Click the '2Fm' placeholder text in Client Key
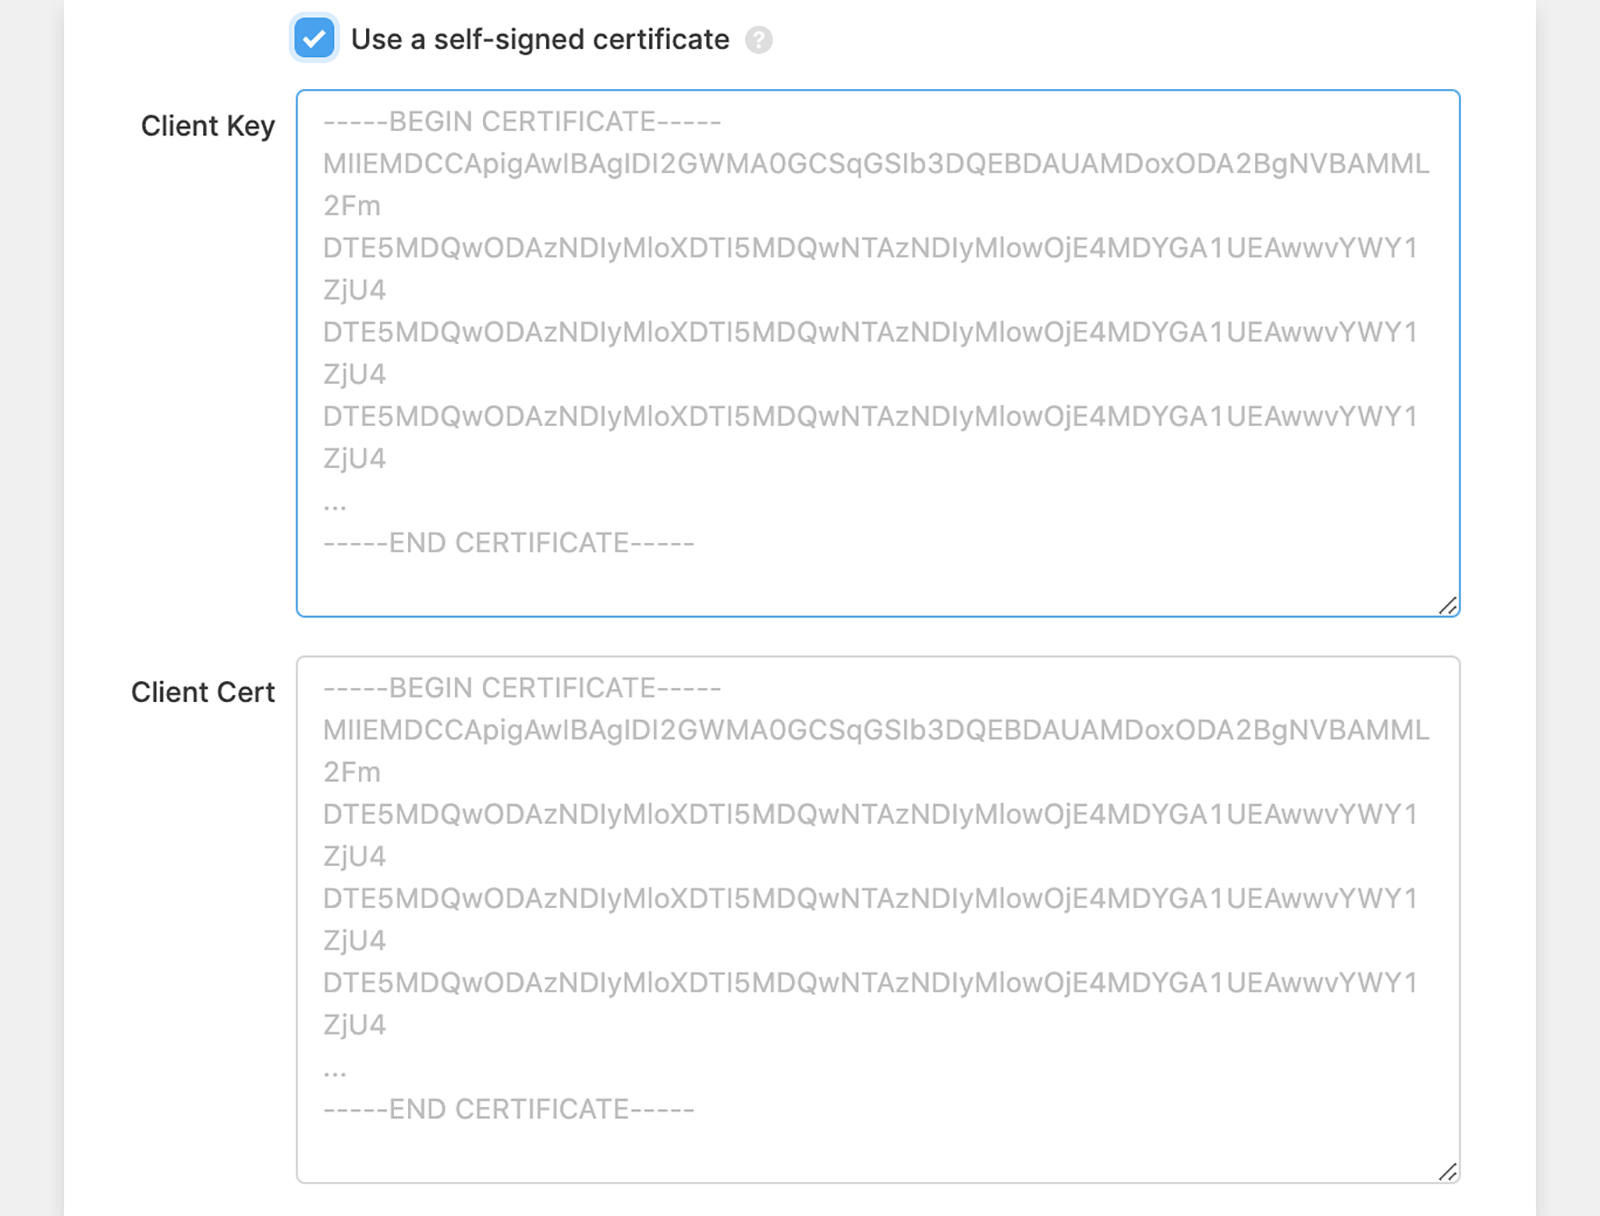This screenshot has height=1216, width=1600. 352,206
